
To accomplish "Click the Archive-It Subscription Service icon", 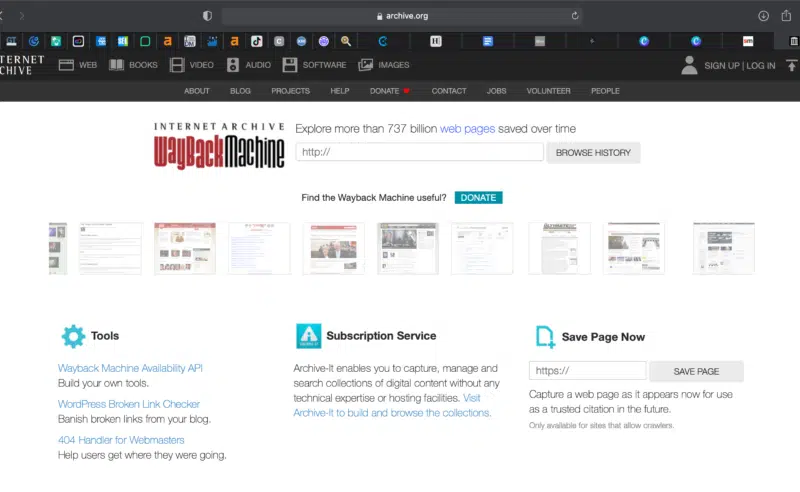I will coord(309,336).
